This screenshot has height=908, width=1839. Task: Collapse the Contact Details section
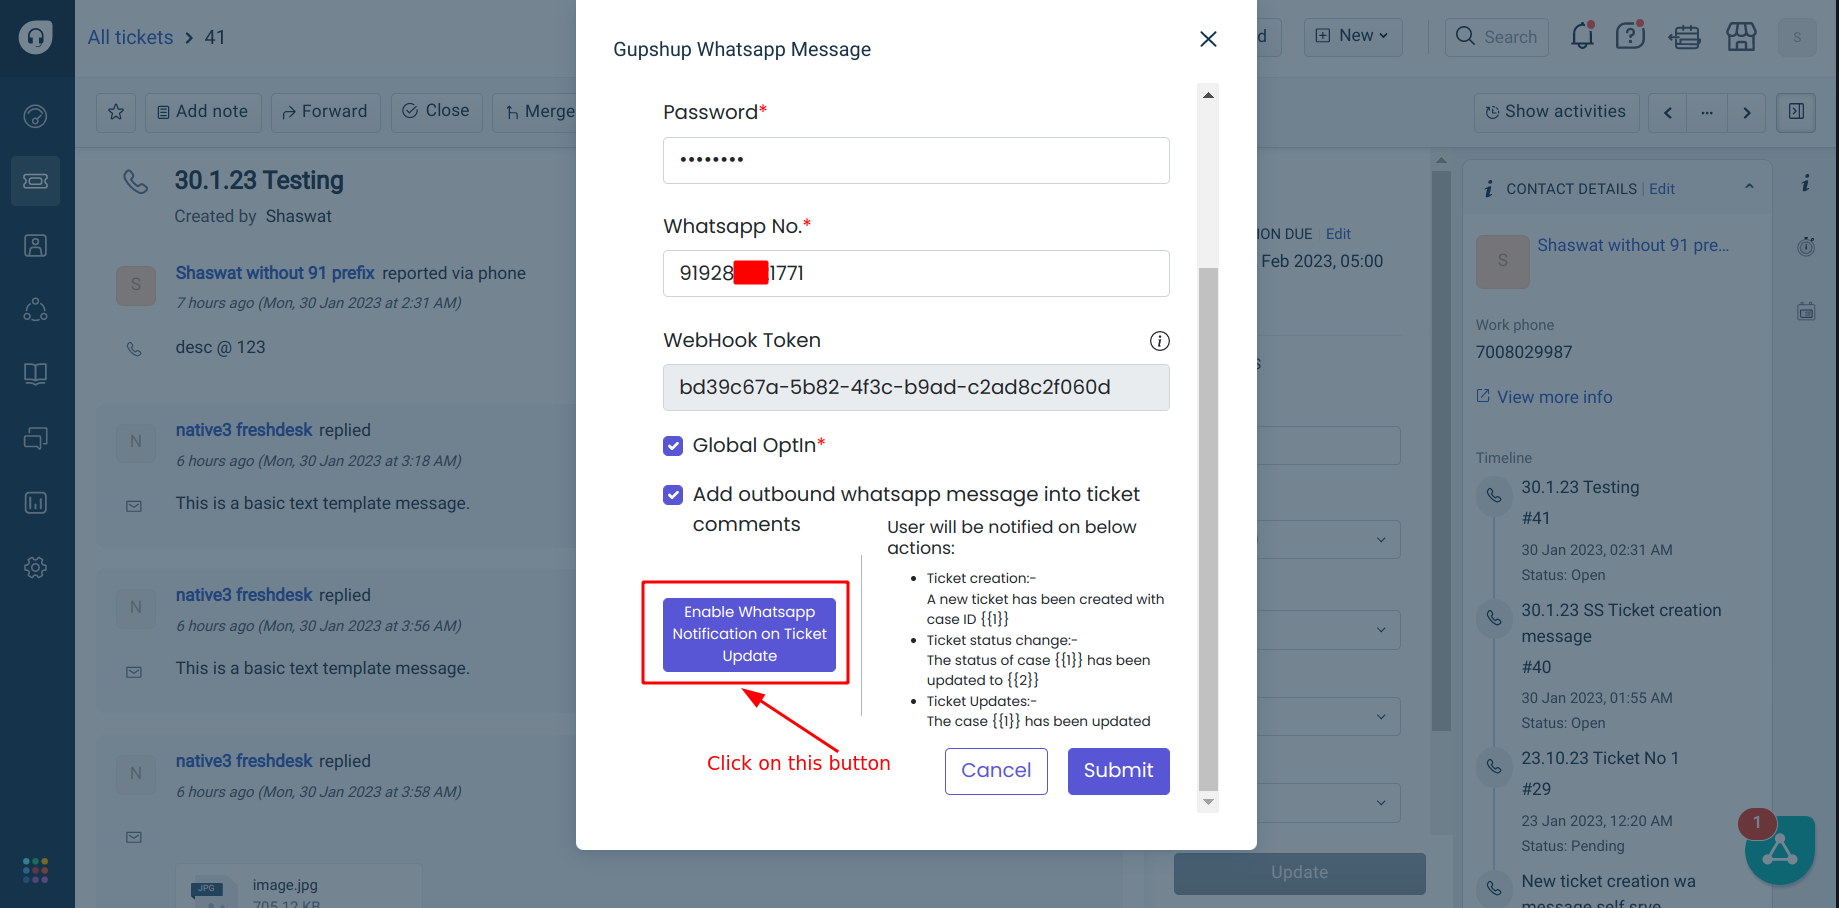1749,187
